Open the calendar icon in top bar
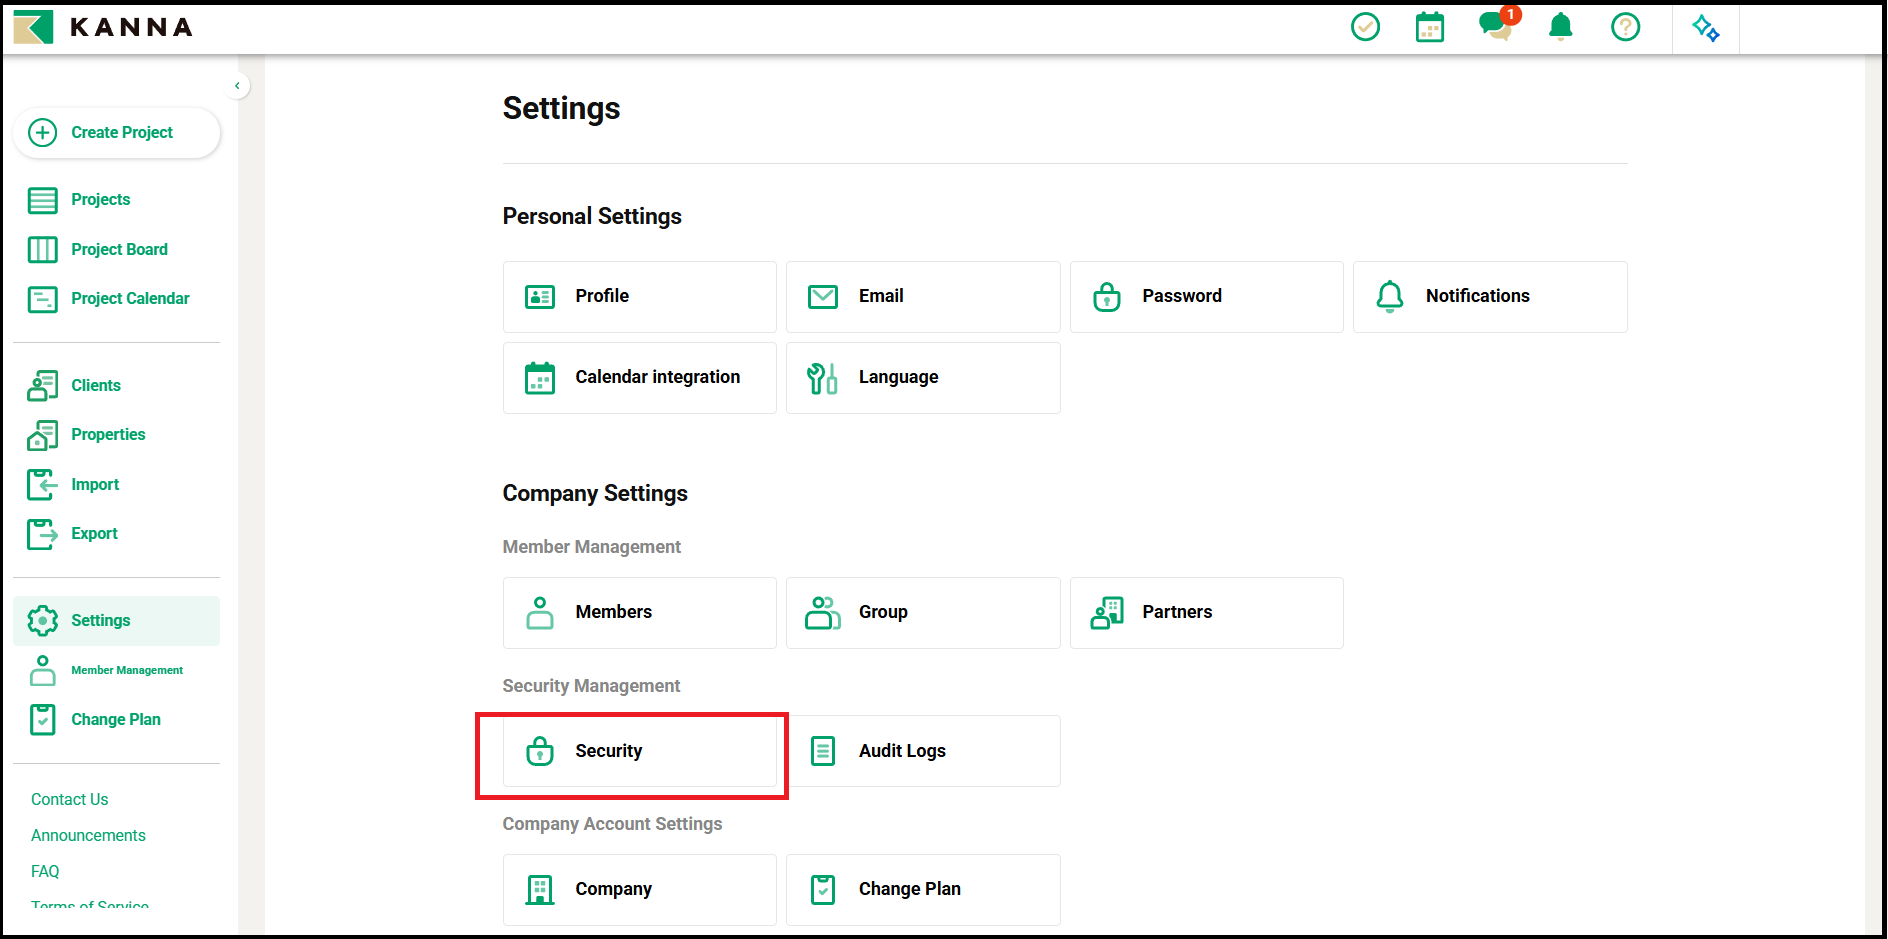 pos(1430,27)
